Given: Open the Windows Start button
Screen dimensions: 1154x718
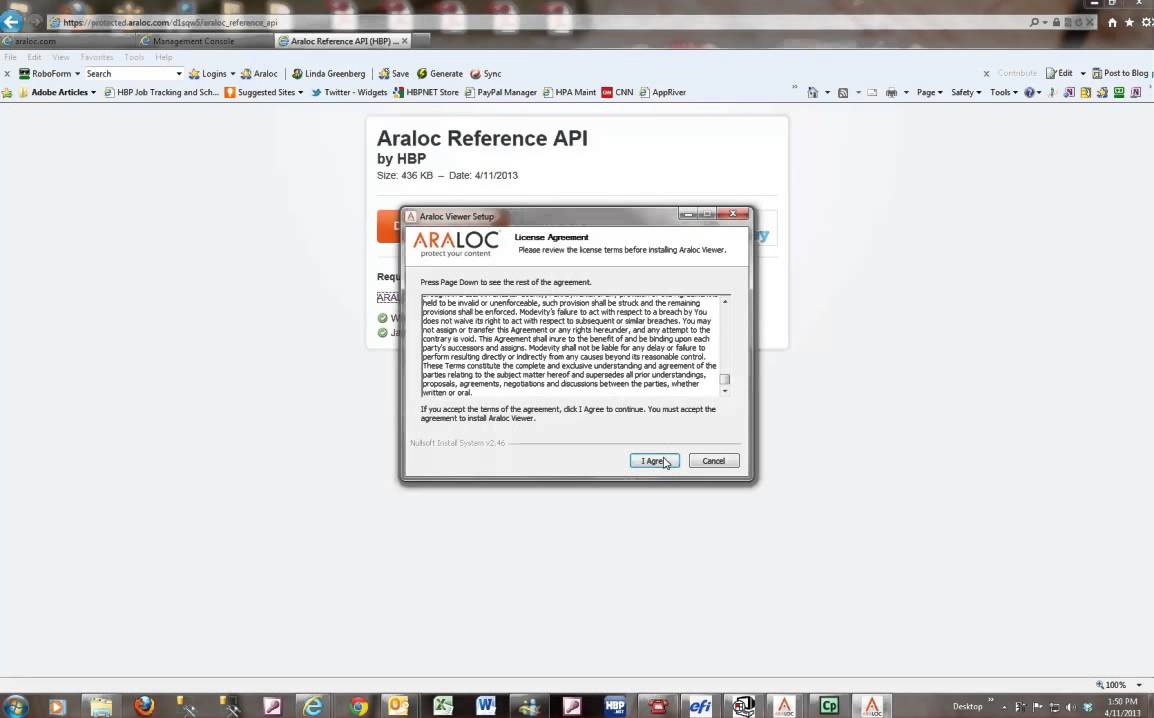Looking at the screenshot, I should [15, 706].
